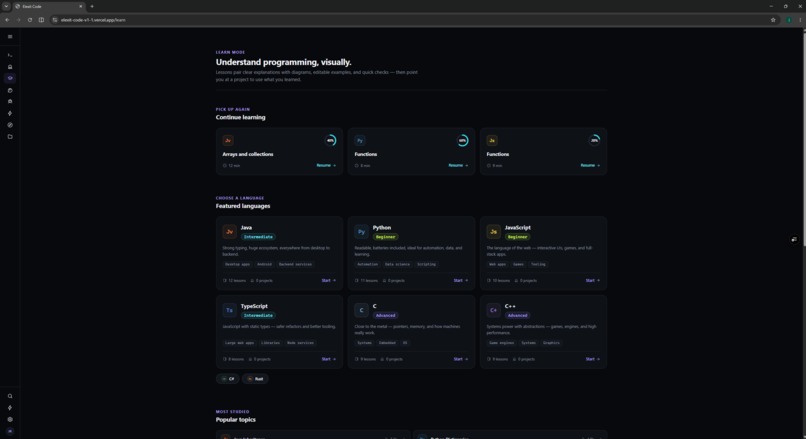Select the Java icon in Featured languages
This screenshot has height=439, width=806.
(229, 231)
